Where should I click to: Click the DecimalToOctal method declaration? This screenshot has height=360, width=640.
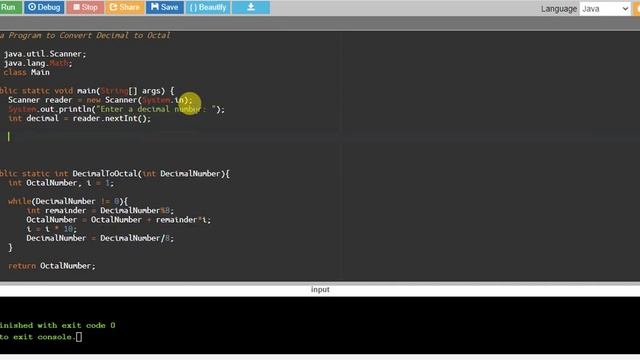click(115, 173)
